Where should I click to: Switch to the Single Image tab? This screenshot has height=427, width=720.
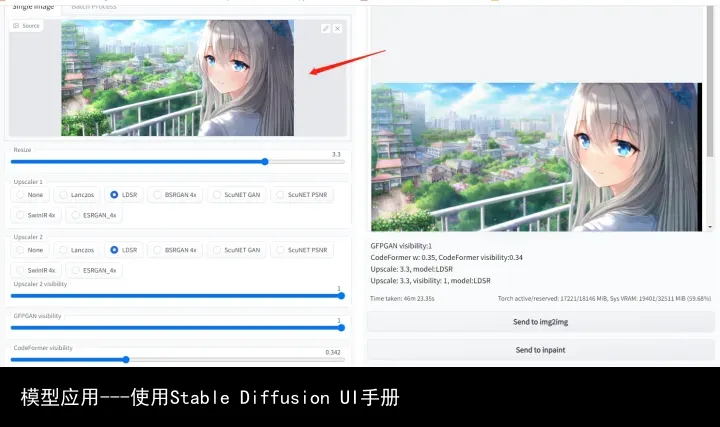coord(32,6)
